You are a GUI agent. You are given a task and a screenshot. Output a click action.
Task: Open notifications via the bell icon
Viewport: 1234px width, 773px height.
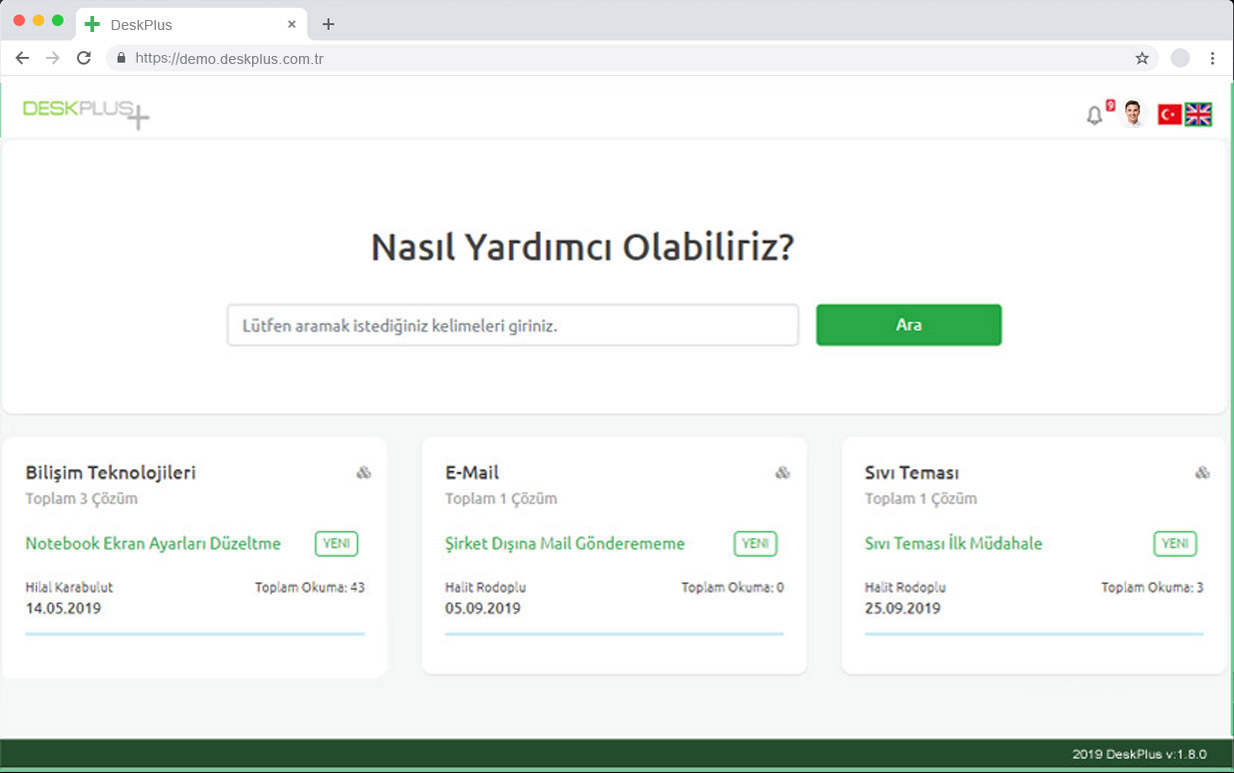tap(1094, 114)
